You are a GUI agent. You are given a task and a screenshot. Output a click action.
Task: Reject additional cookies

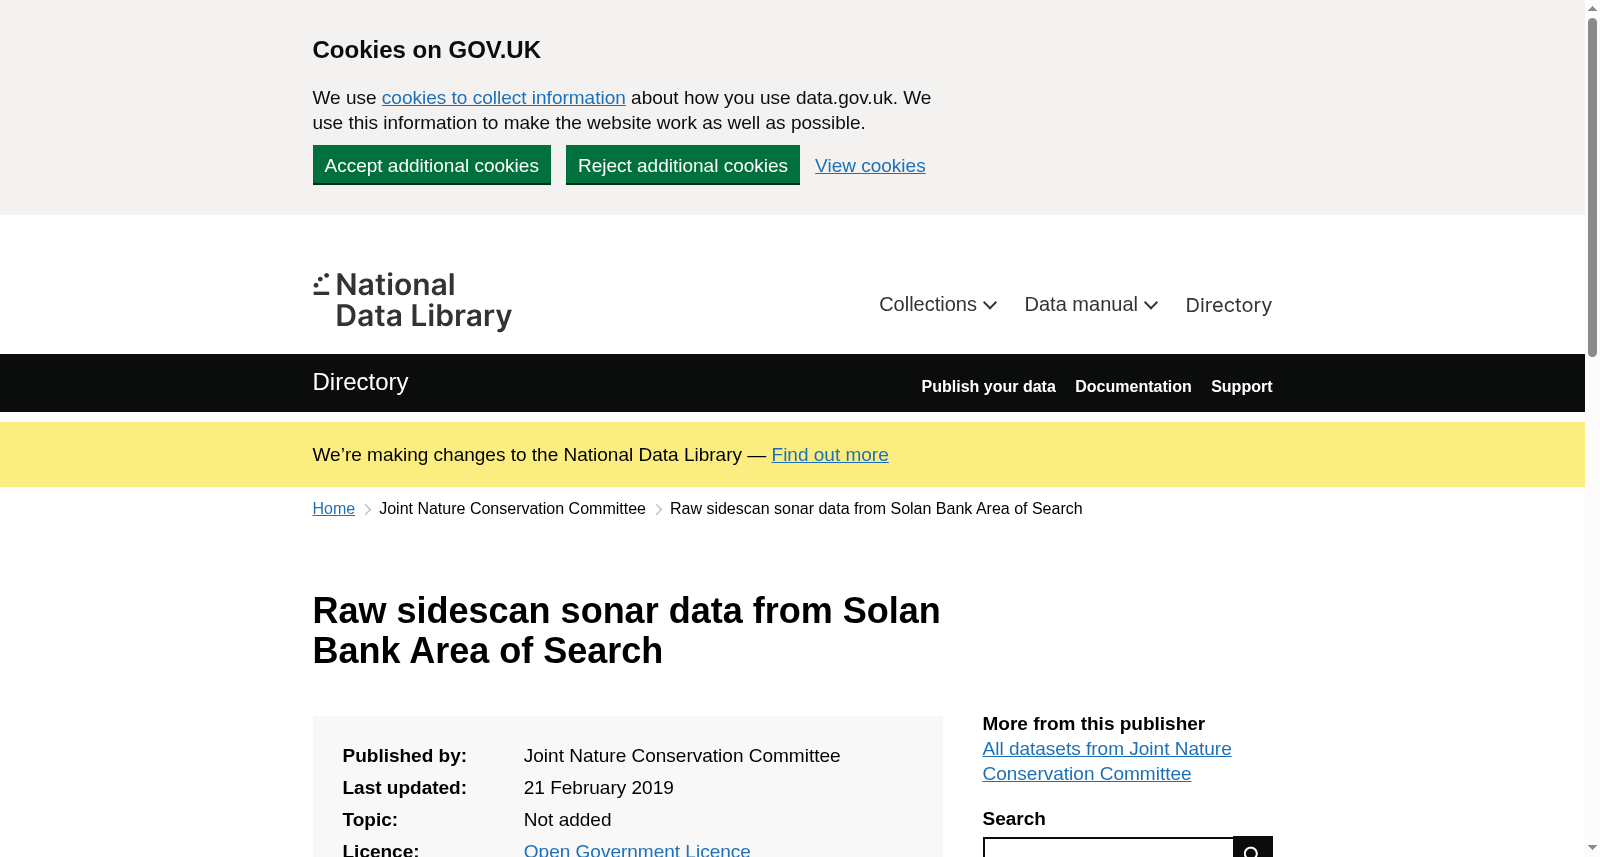click(683, 165)
